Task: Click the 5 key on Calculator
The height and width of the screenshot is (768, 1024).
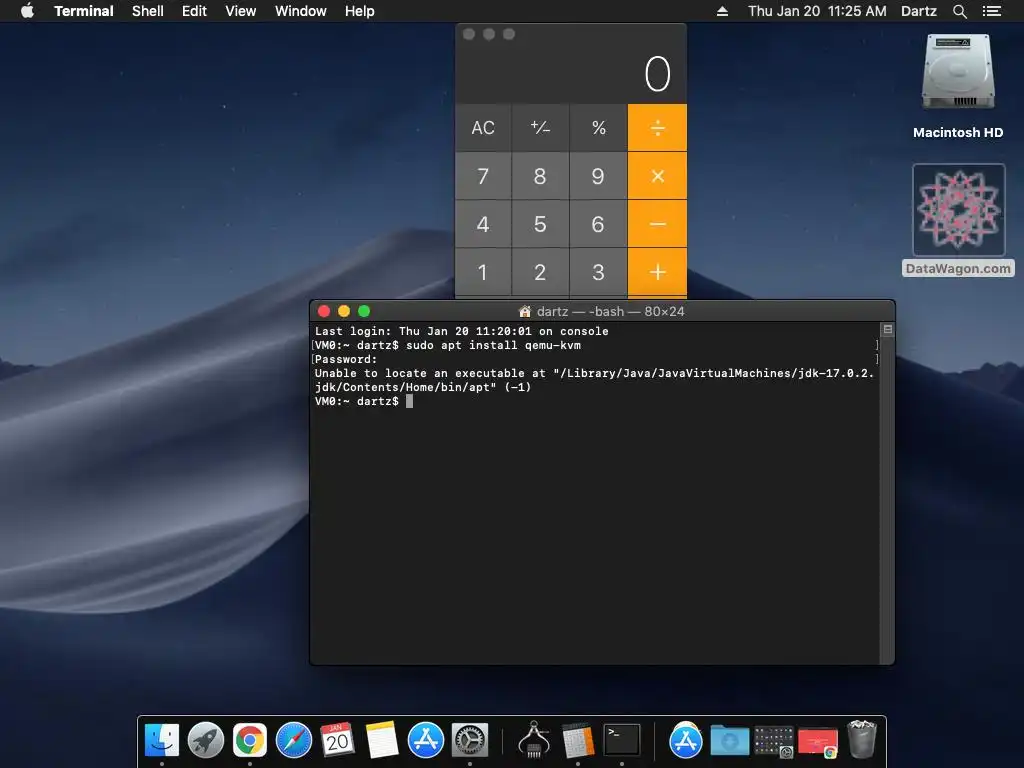Action: (x=540, y=224)
